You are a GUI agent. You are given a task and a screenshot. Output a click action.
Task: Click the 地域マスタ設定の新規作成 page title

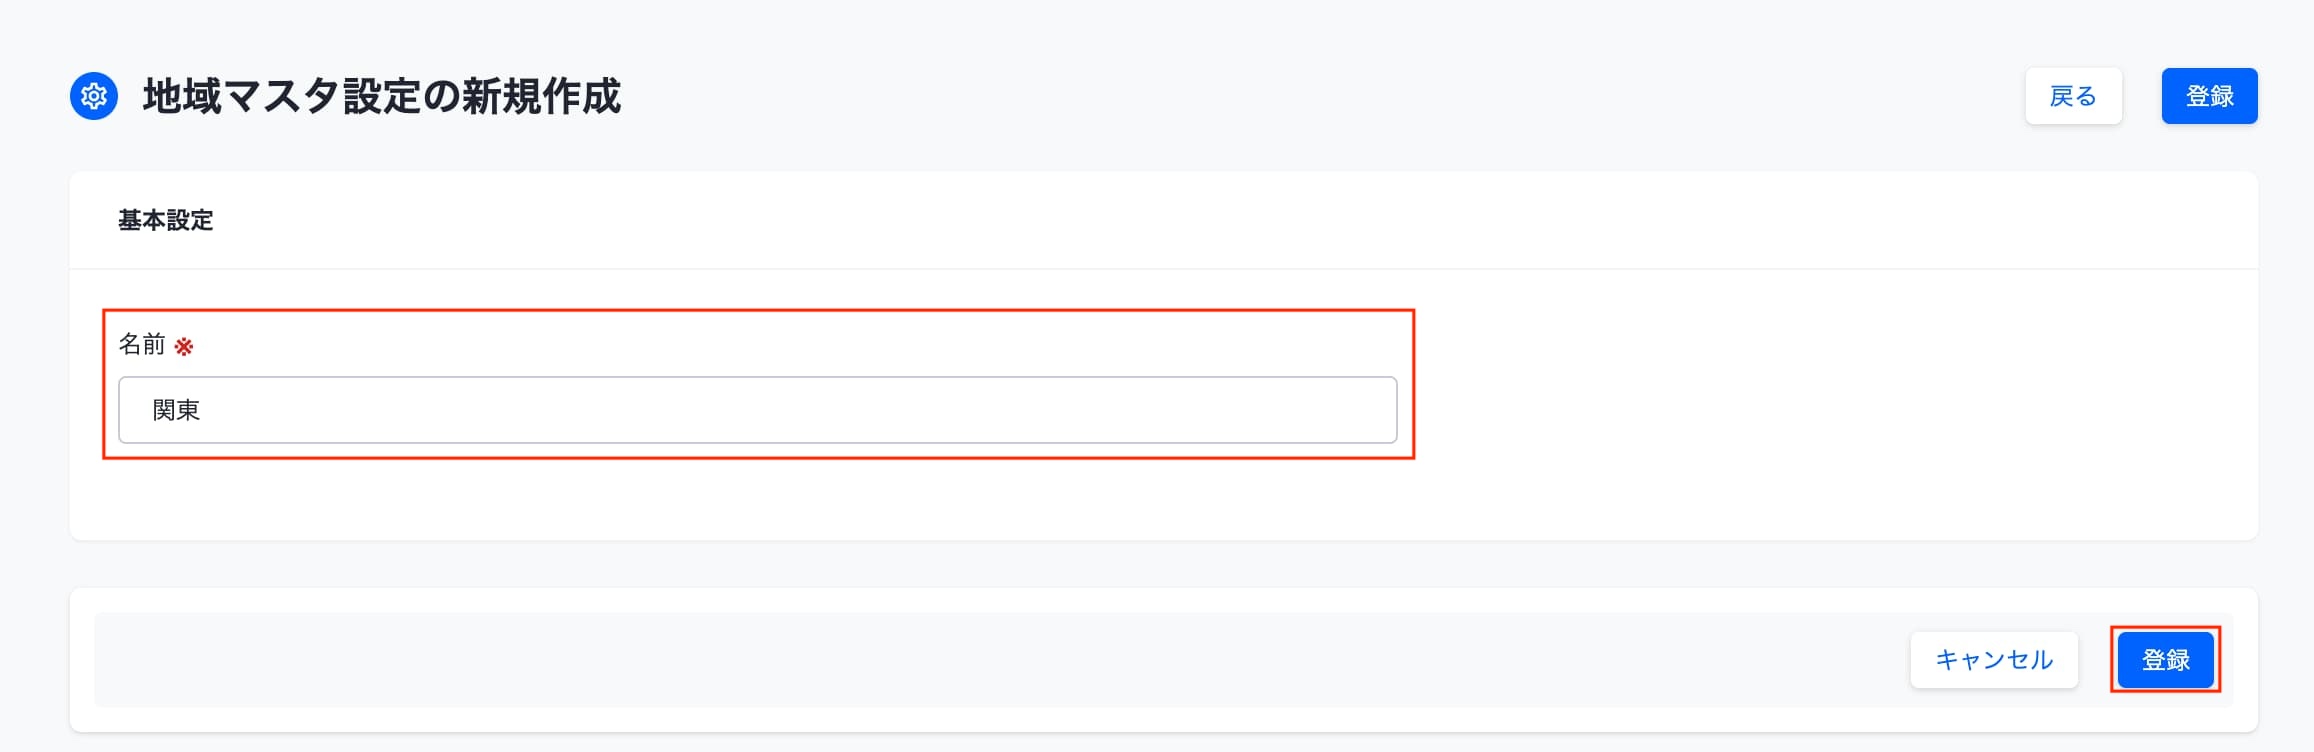[382, 96]
